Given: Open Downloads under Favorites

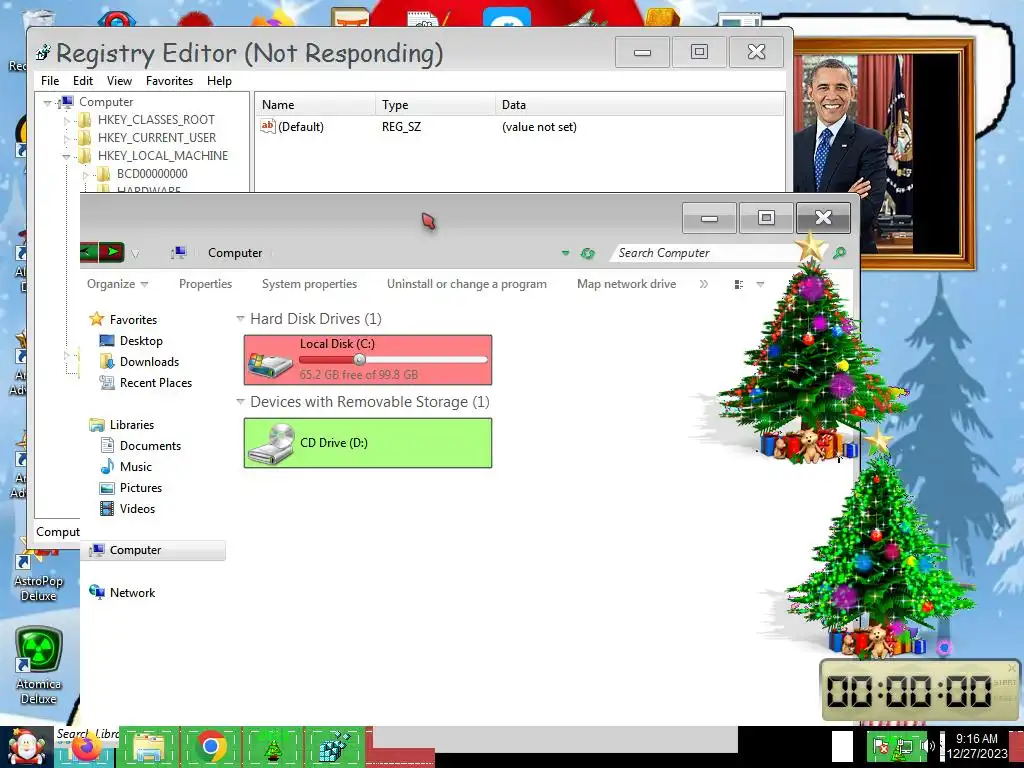Looking at the screenshot, I should [x=150, y=362].
